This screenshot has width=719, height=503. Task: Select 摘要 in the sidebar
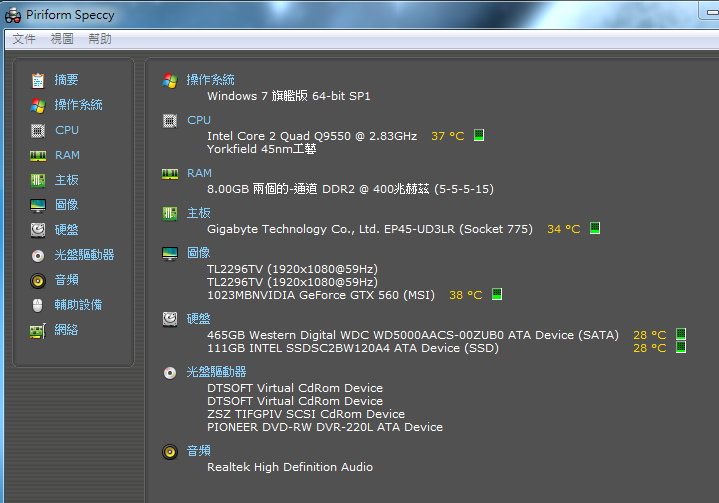[x=66, y=80]
